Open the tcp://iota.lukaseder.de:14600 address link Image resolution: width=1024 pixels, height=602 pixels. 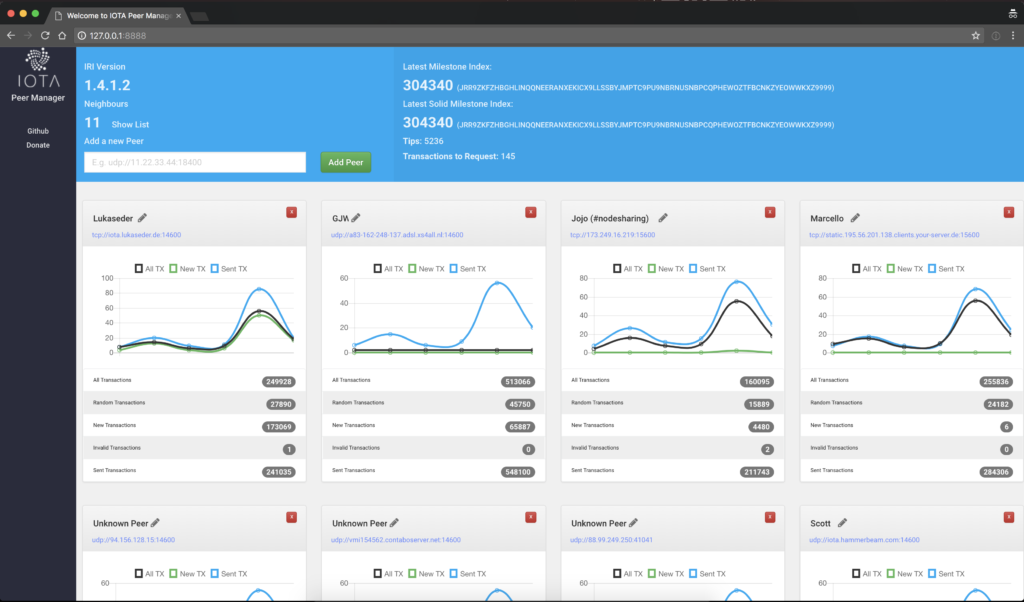tap(136, 235)
